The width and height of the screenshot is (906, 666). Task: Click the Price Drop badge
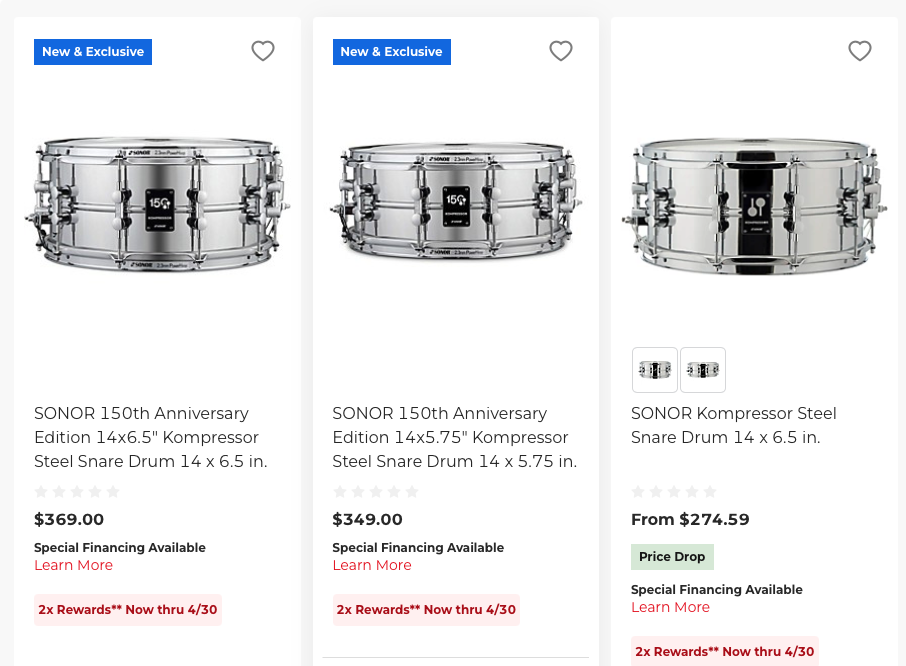[x=672, y=557]
